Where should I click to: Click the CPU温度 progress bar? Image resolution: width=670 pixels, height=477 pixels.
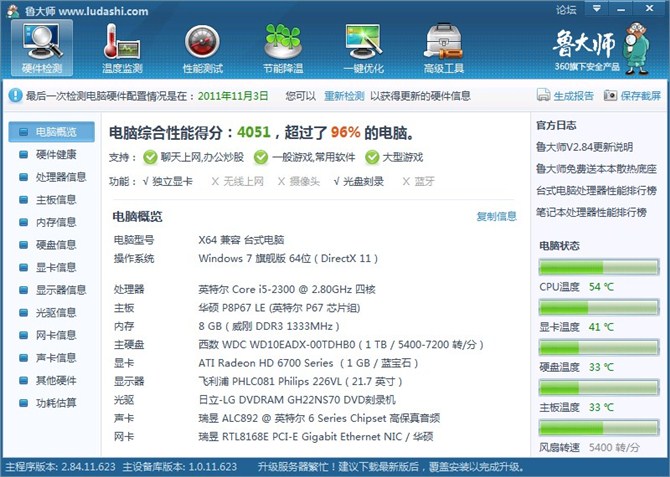(x=599, y=268)
